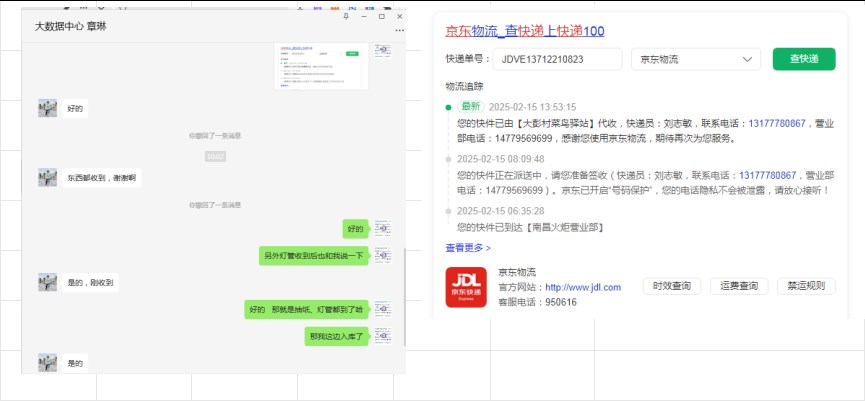The height and width of the screenshot is (401, 865).
Task: Select the 2025-02-15 06:35:28 timestamp
Action: (x=501, y=211)
